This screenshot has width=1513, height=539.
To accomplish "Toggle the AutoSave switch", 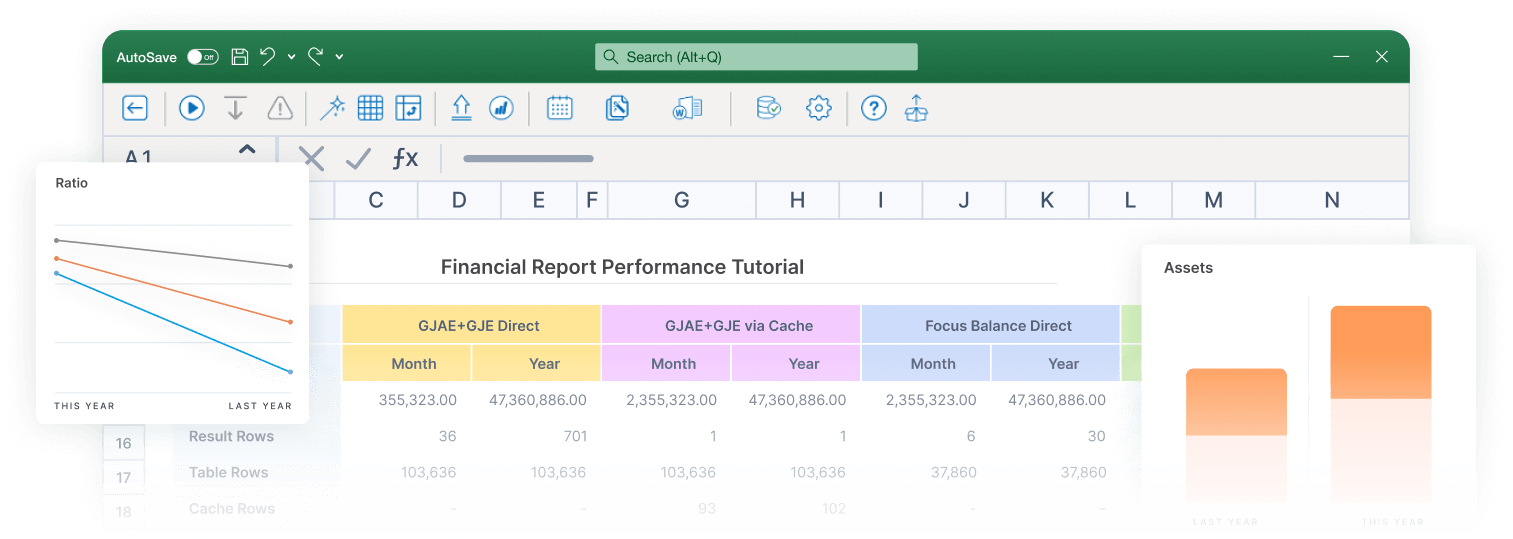I will 203,57.
